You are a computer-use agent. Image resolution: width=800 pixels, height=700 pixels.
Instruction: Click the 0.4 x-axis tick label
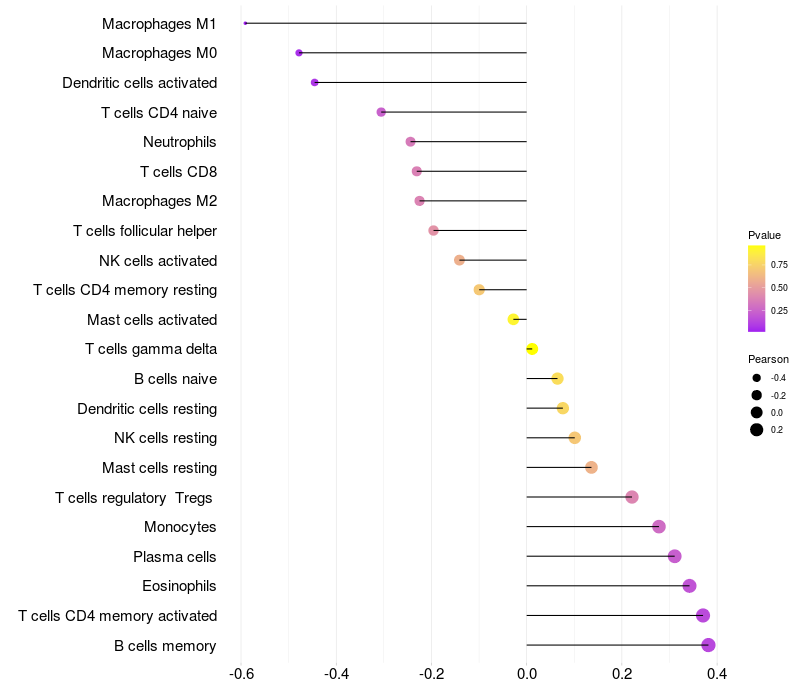click(x=717, y=674)
